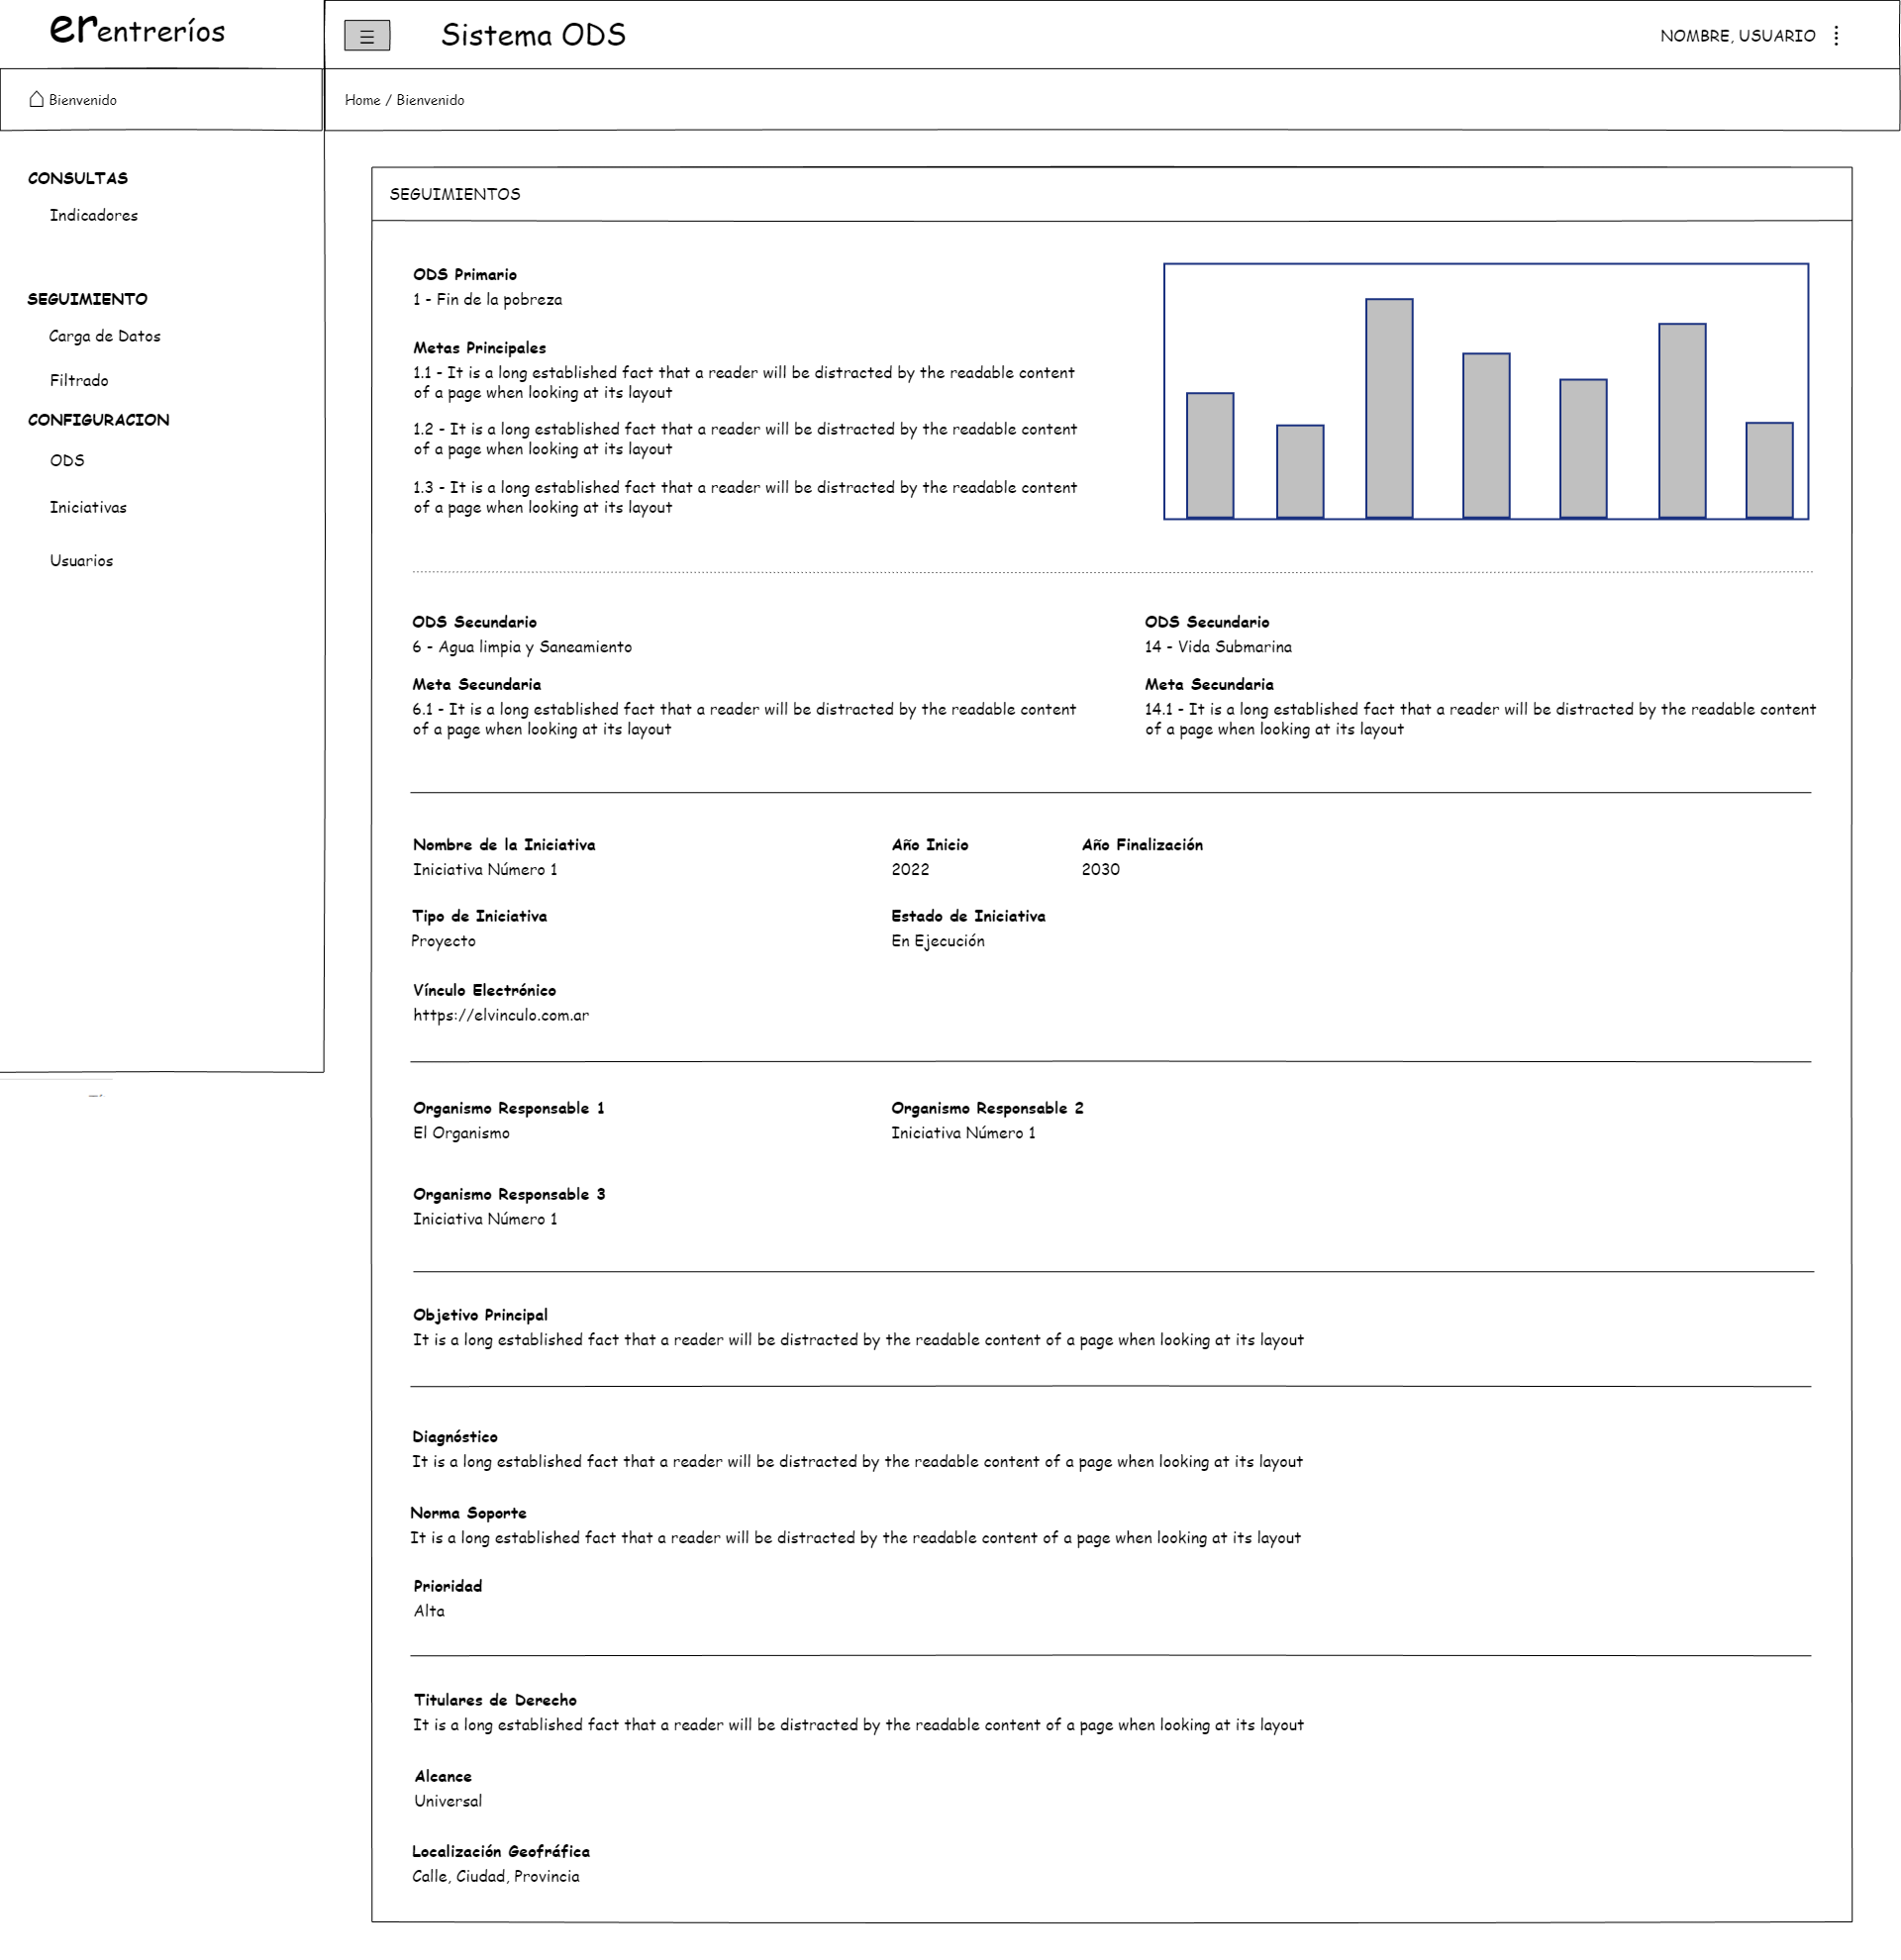This screenshot has height=1960, width=1901.
Task: Click the first bar of the chart
Action: [1210, 455]
